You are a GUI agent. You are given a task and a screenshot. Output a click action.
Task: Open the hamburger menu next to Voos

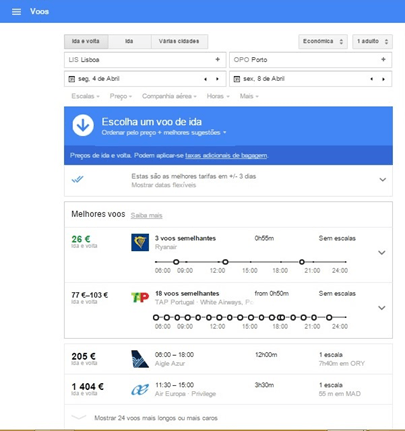[x=16, y=12]
